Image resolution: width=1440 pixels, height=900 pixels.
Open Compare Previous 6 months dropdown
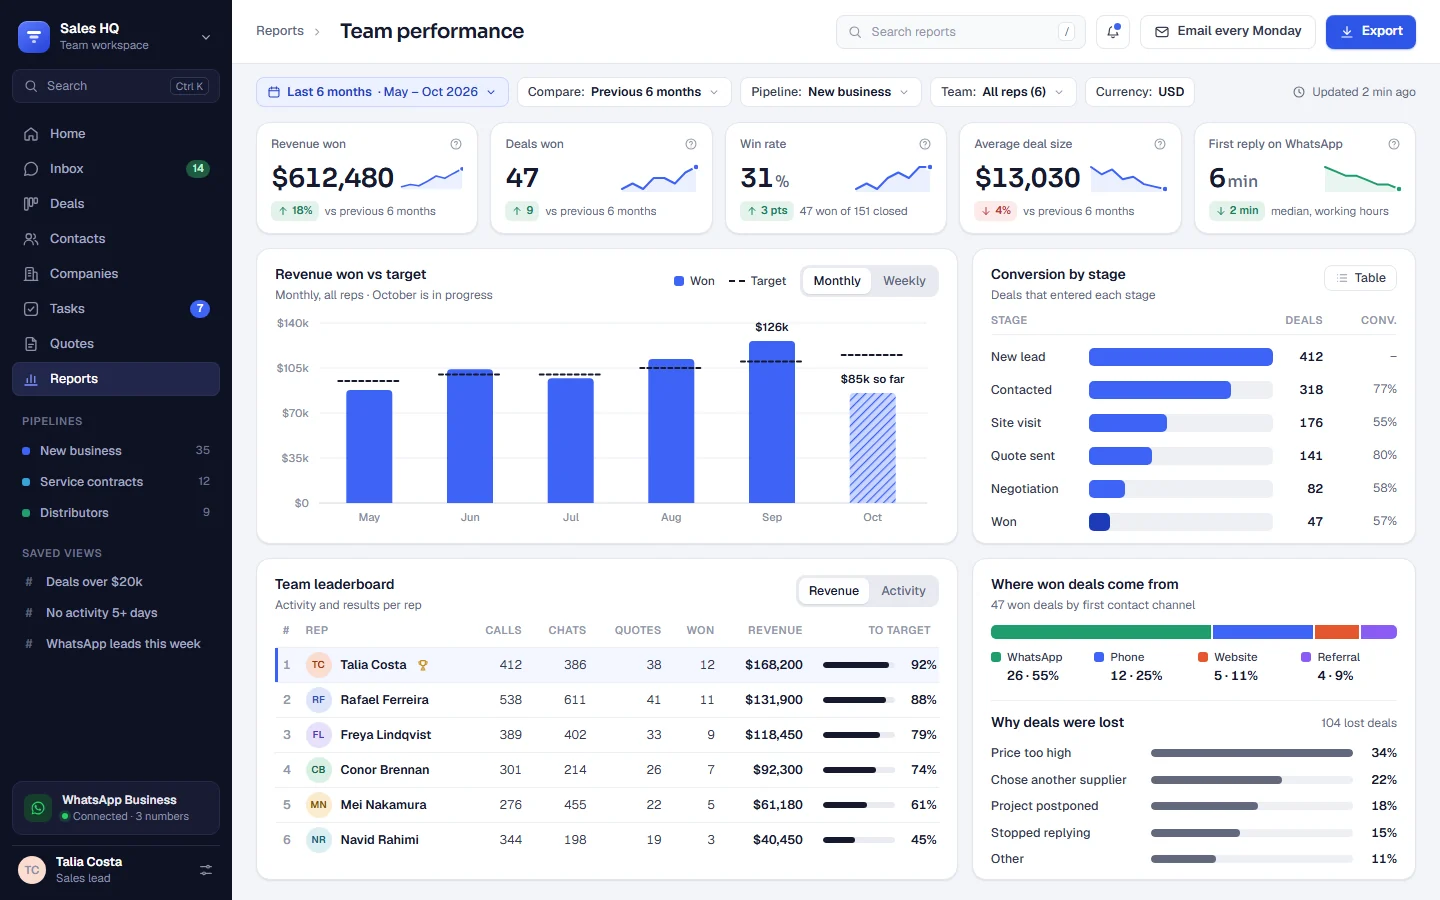click(x=624, y=92)
